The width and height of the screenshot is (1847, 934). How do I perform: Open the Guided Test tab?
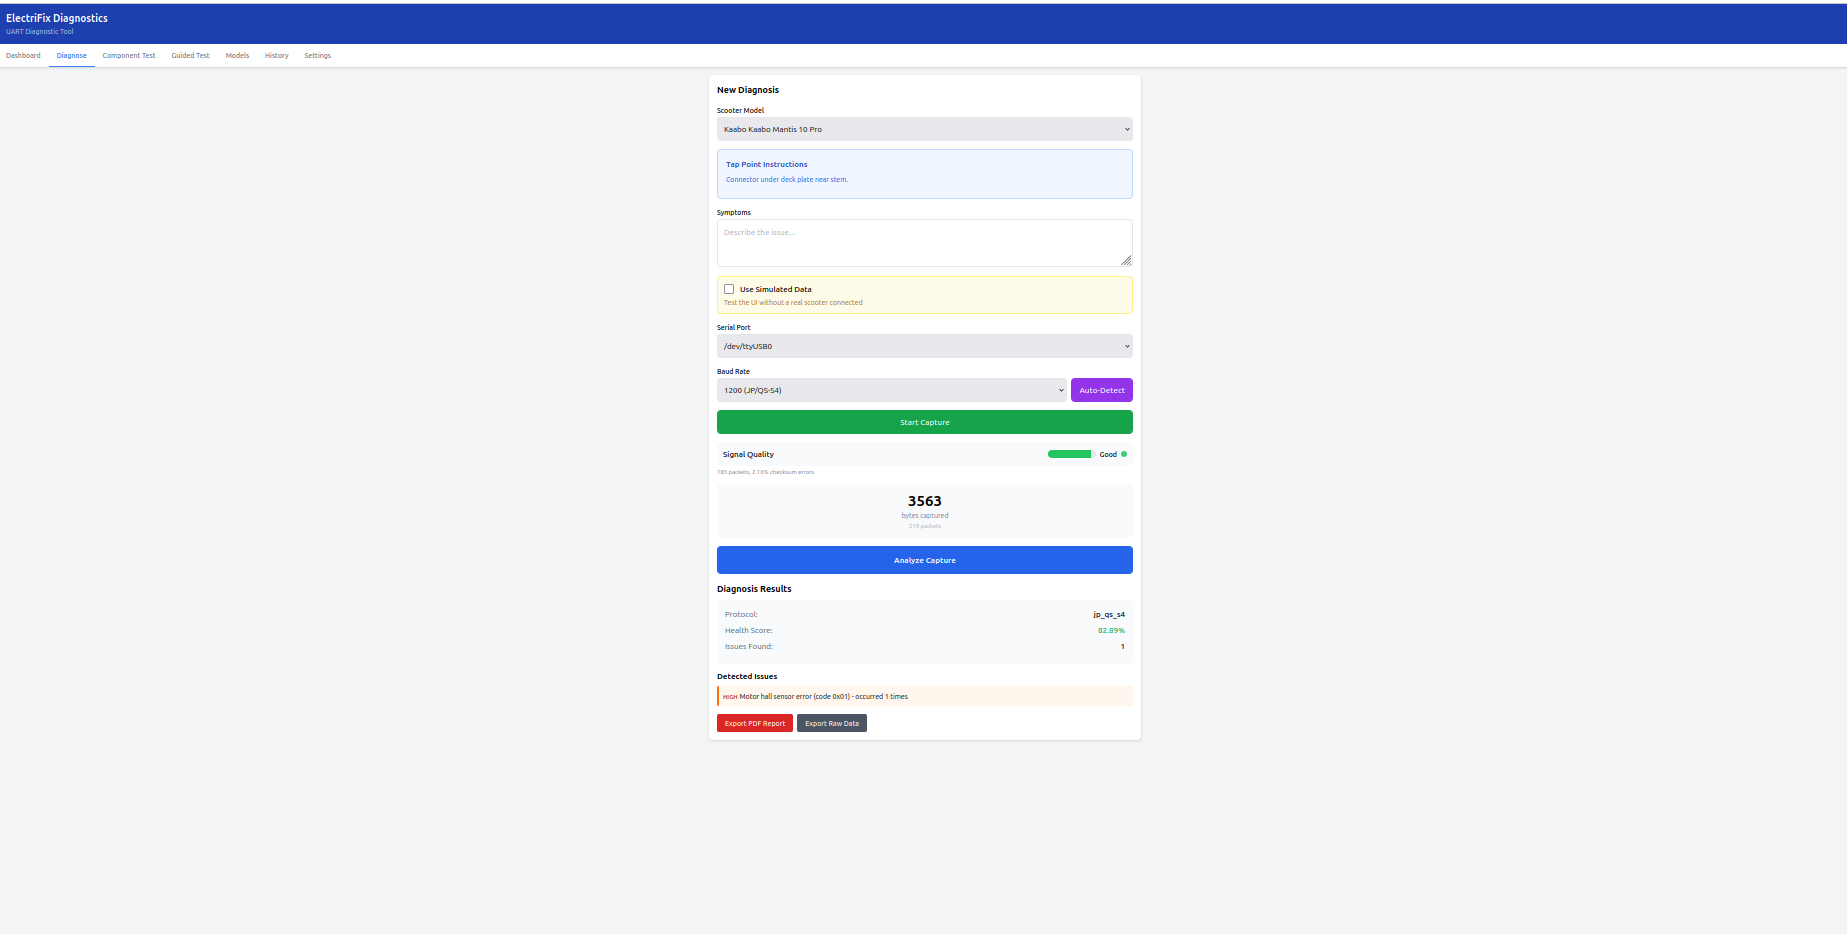tap(190, 56)
